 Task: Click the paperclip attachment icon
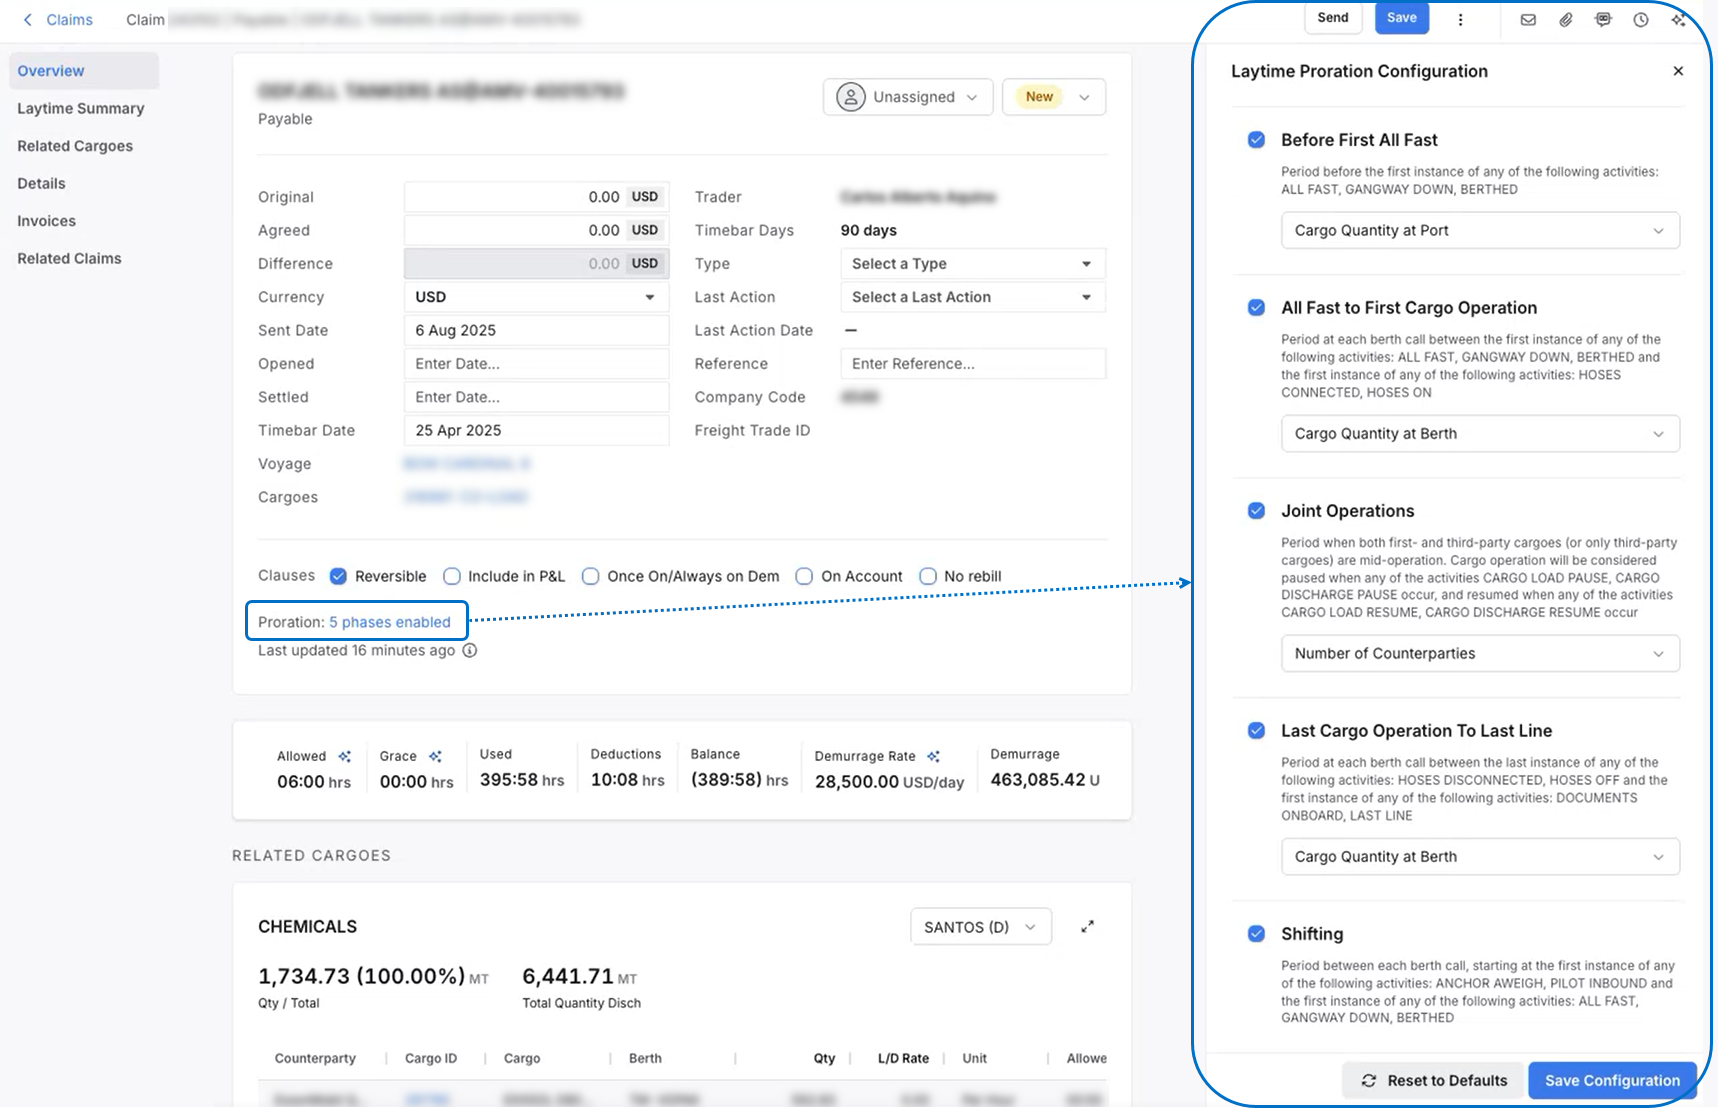pyautogui.click(x=1566, y=19)
